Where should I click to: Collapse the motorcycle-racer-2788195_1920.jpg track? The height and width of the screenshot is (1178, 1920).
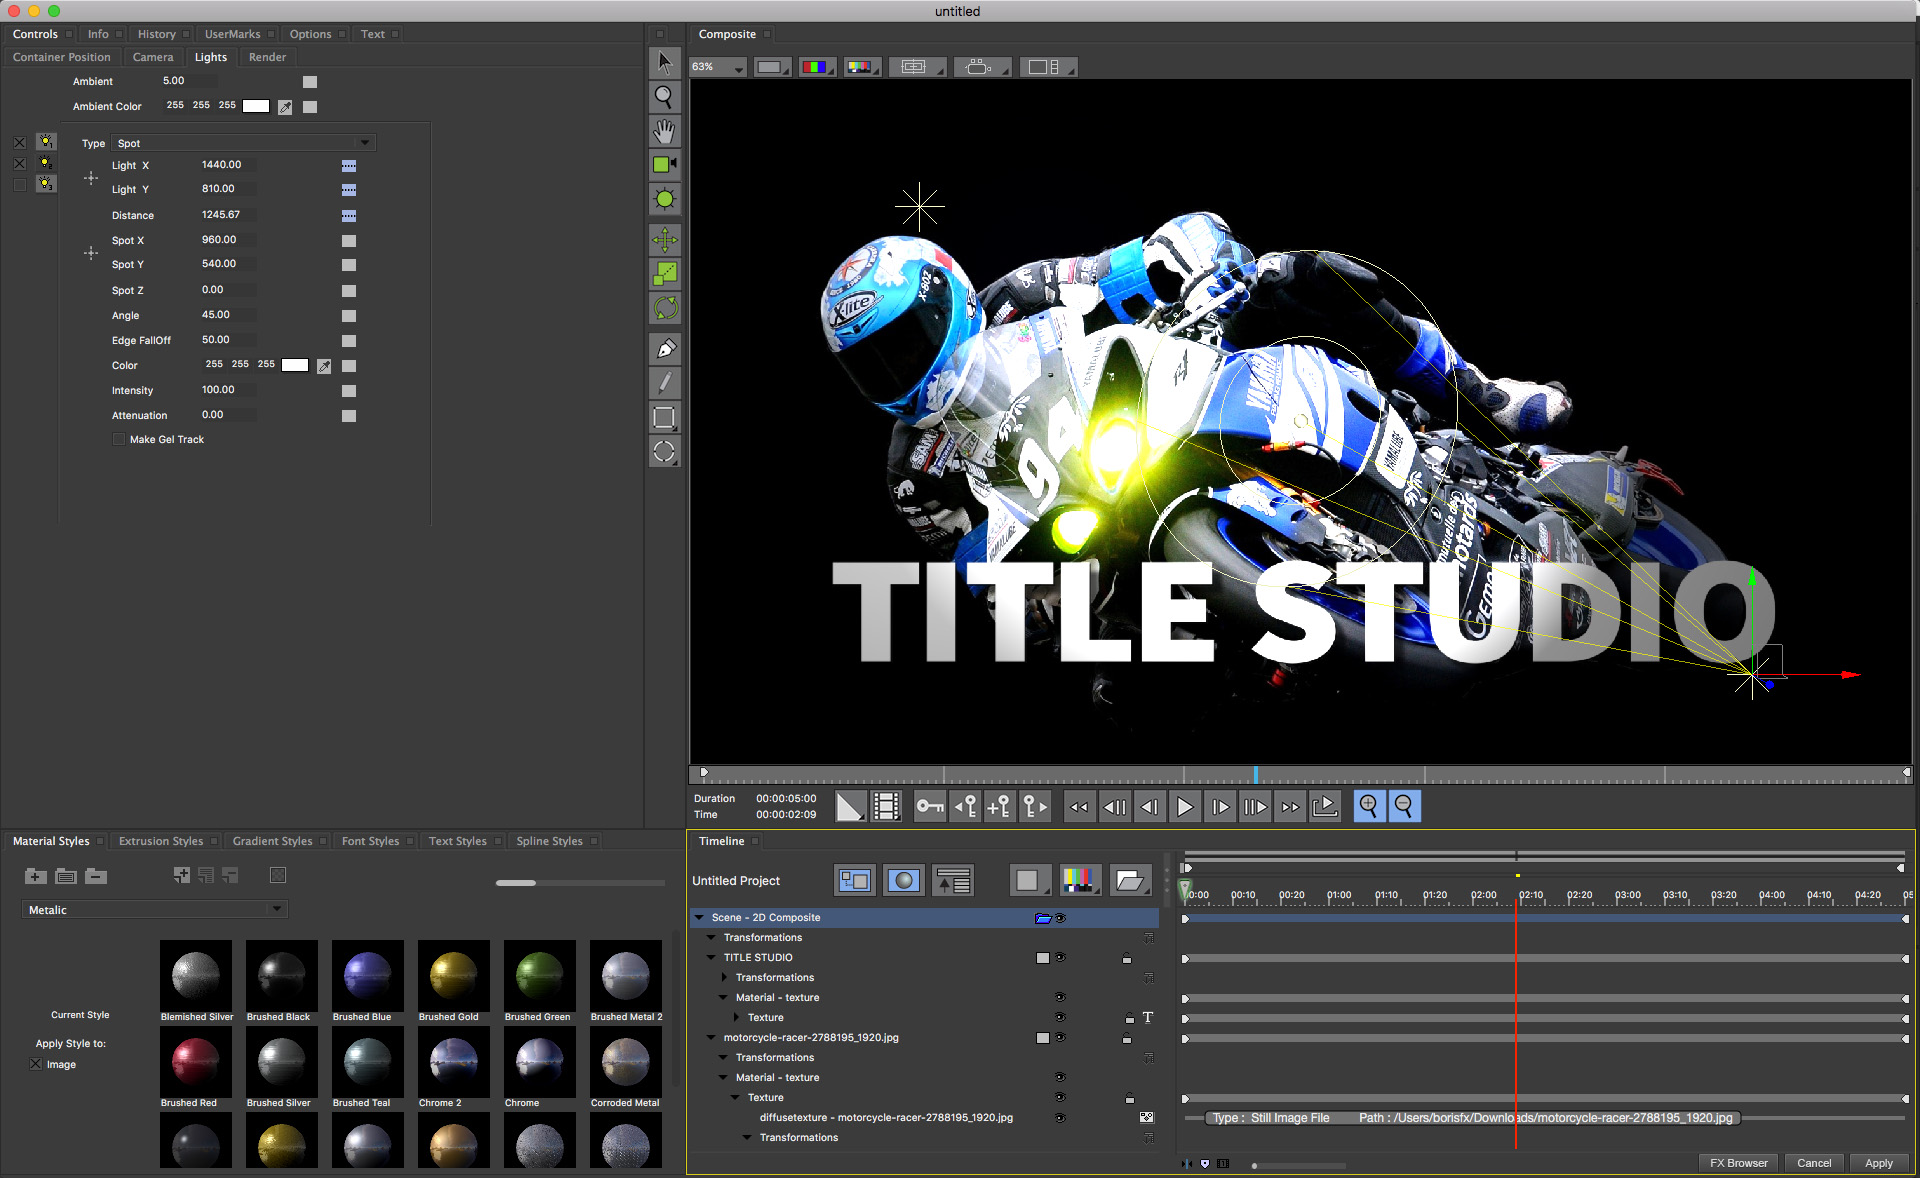pyautogui.click(x=710, y=1038)
